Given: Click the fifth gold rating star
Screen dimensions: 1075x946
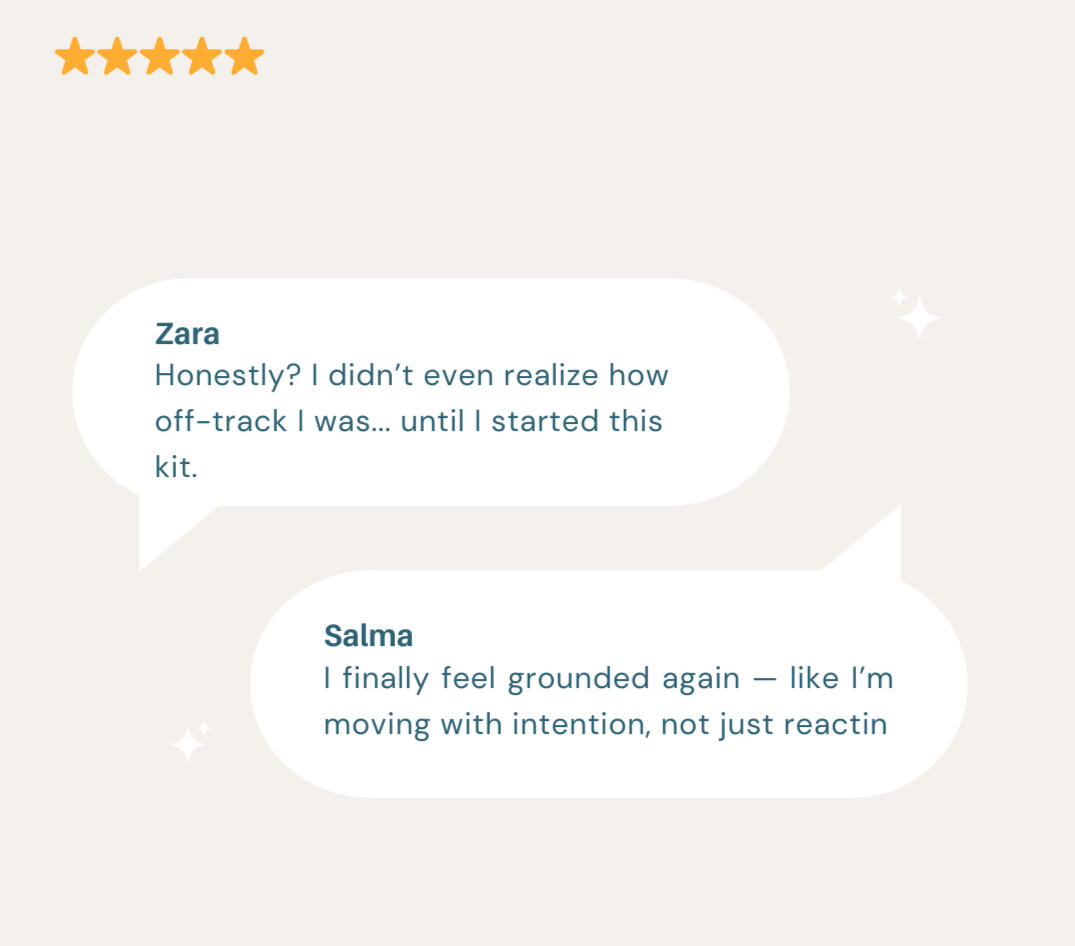Looking at the screenshot, I should tap(243, 57).
